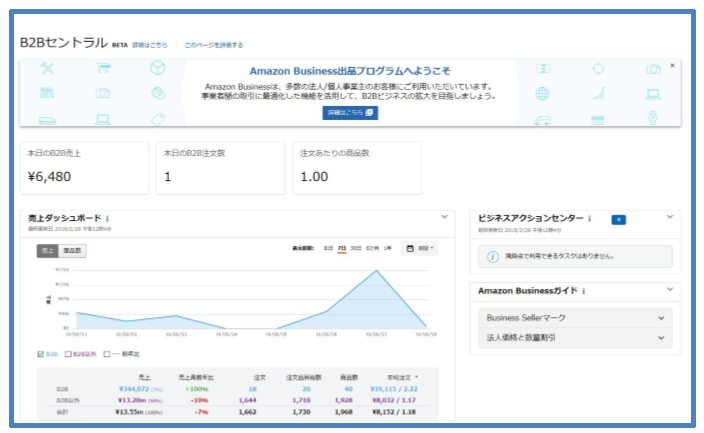Select the 1年 display period
The width and height of the screenshot is (704, 433).
click(387, 248)
